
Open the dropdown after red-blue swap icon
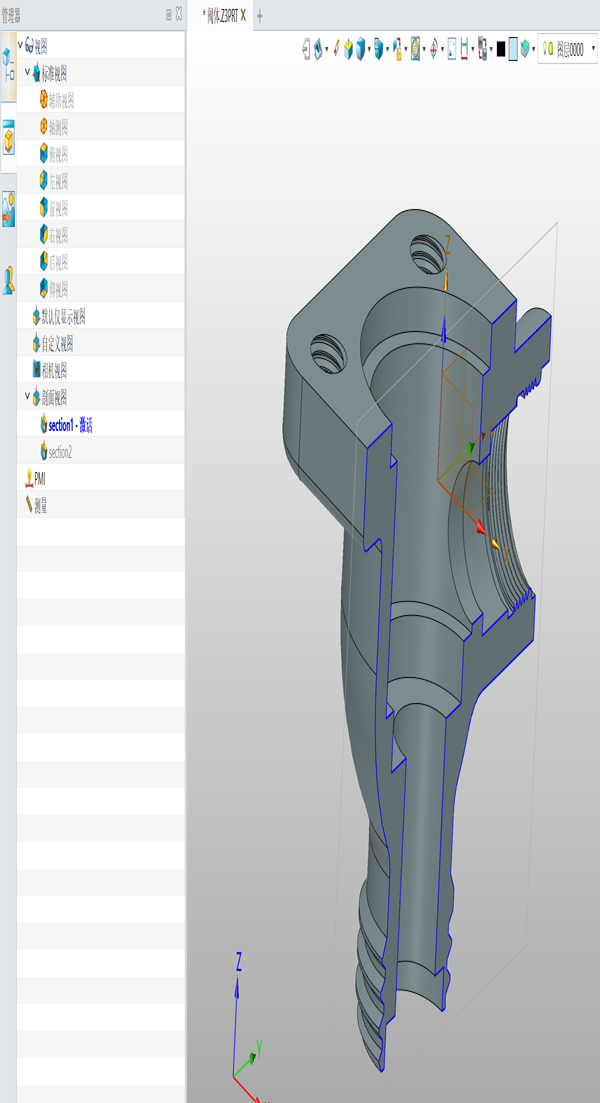point(491,50)
